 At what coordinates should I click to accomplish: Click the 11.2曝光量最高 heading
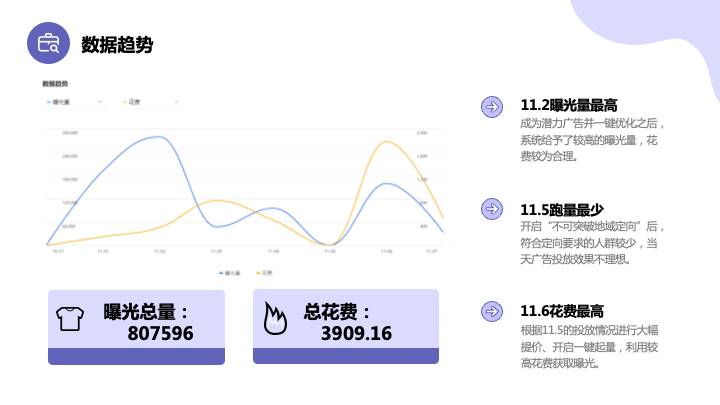(x=569, y=105)
